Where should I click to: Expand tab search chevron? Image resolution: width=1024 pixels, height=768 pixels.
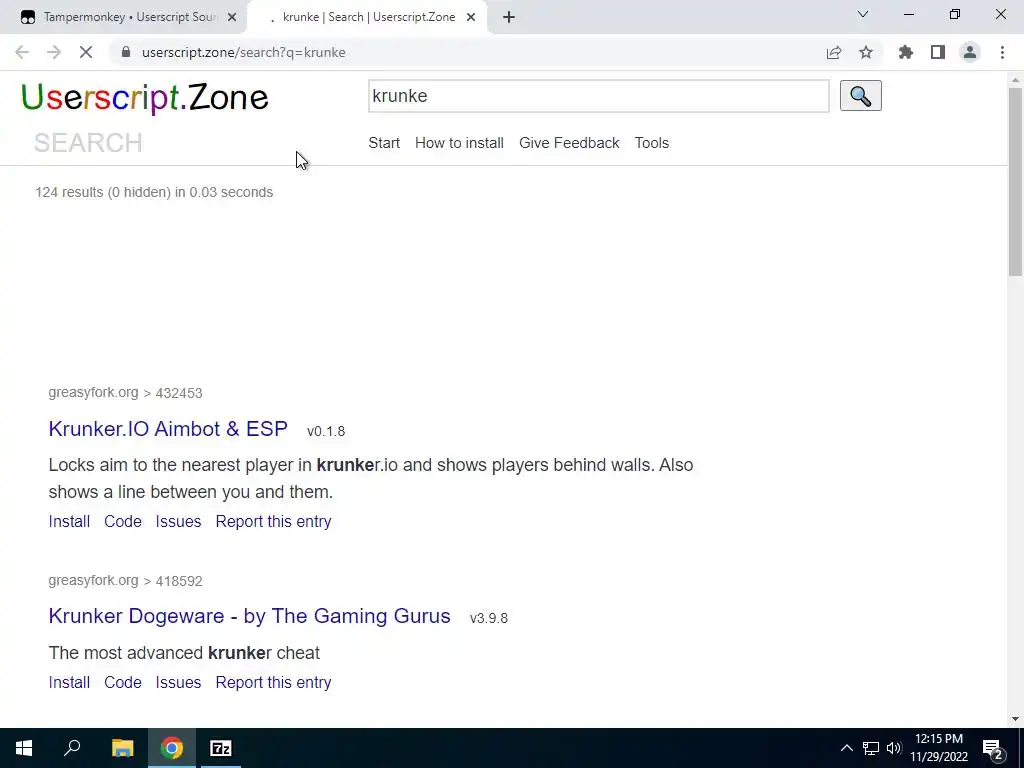pyautogui.click(x=863, y=14)
